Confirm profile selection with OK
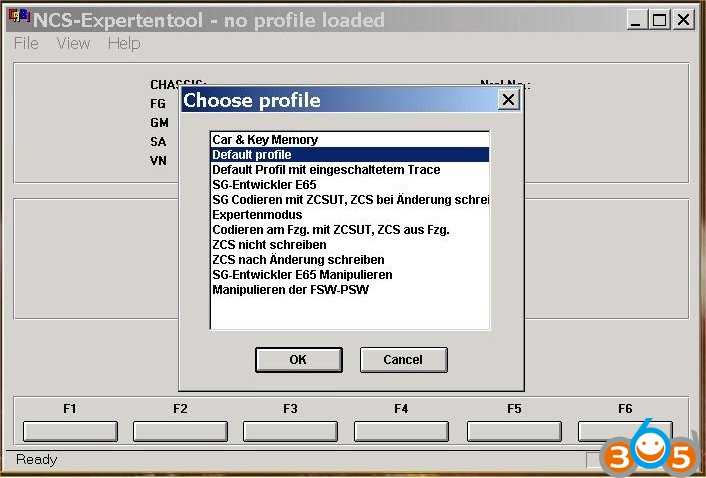Image resolution: width=706 pixels, height=478 pixels. pyautogui.click(x=298, y=360)
